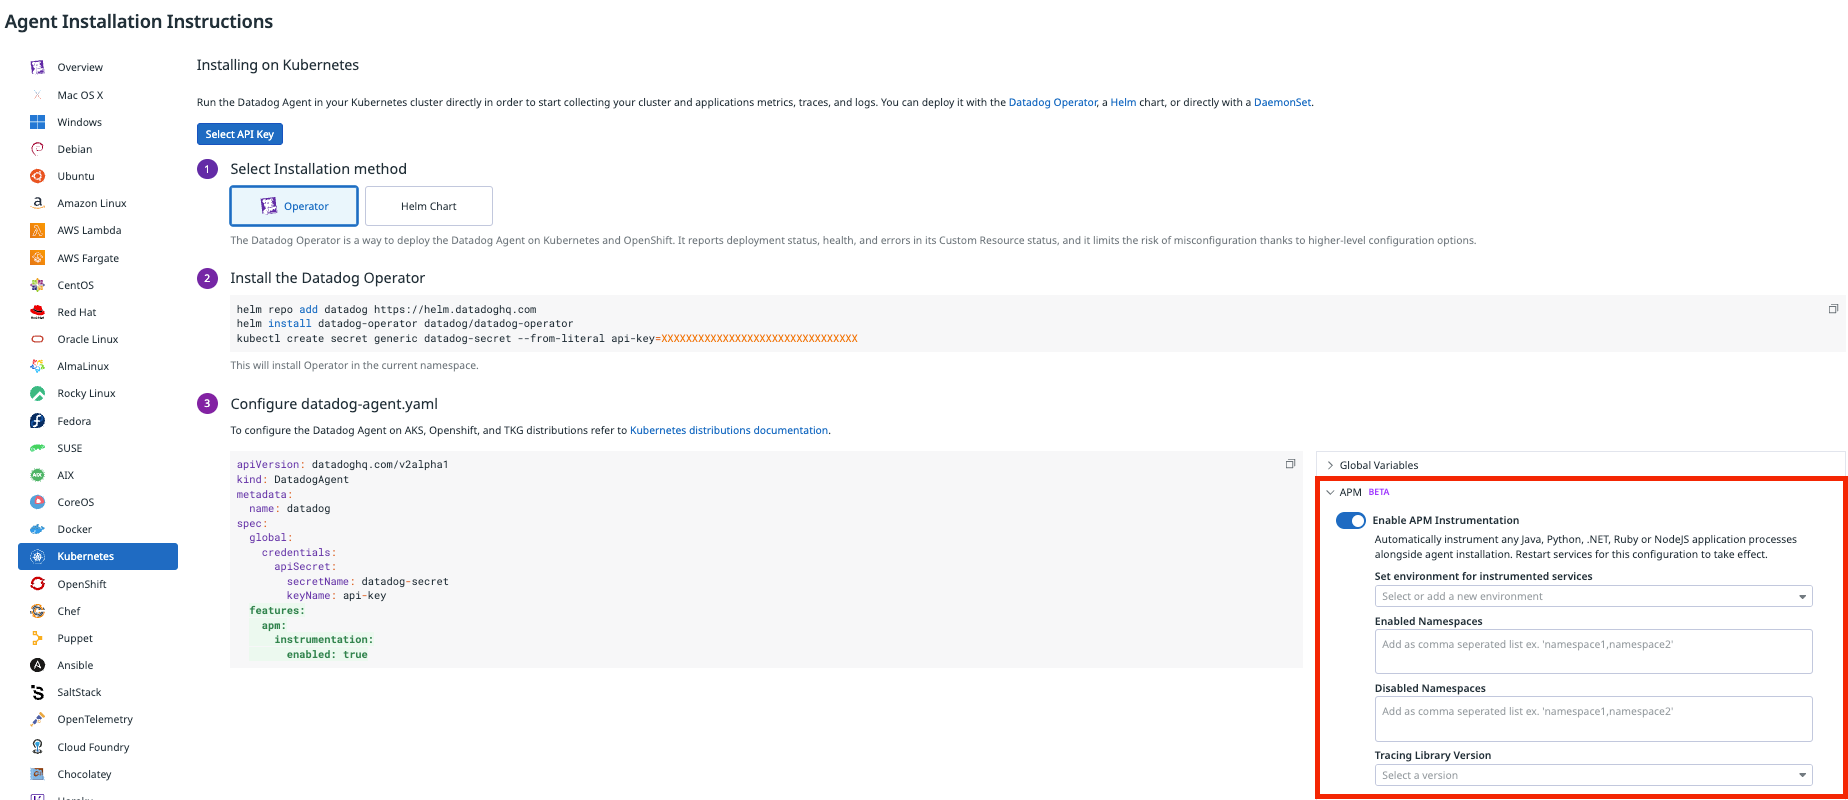Open the Overview page in sidebar
1848x800 pixels.
(x=80, y=67)
